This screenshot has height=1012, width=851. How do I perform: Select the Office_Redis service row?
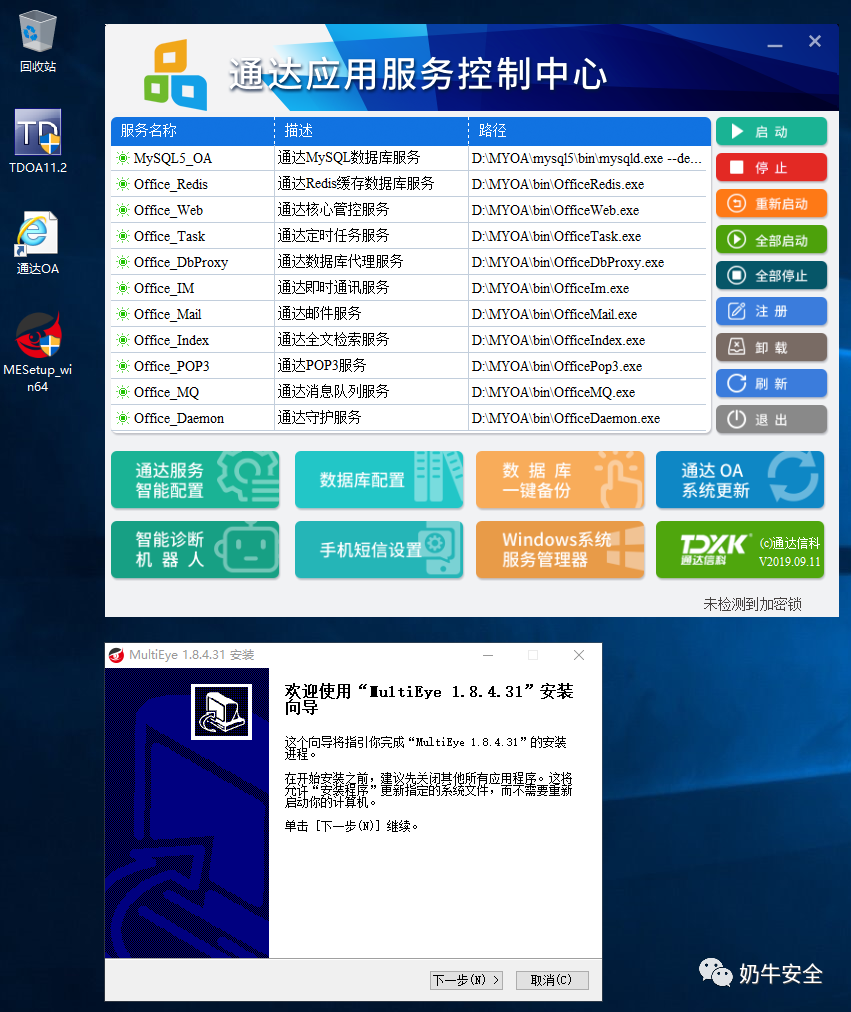410,184
